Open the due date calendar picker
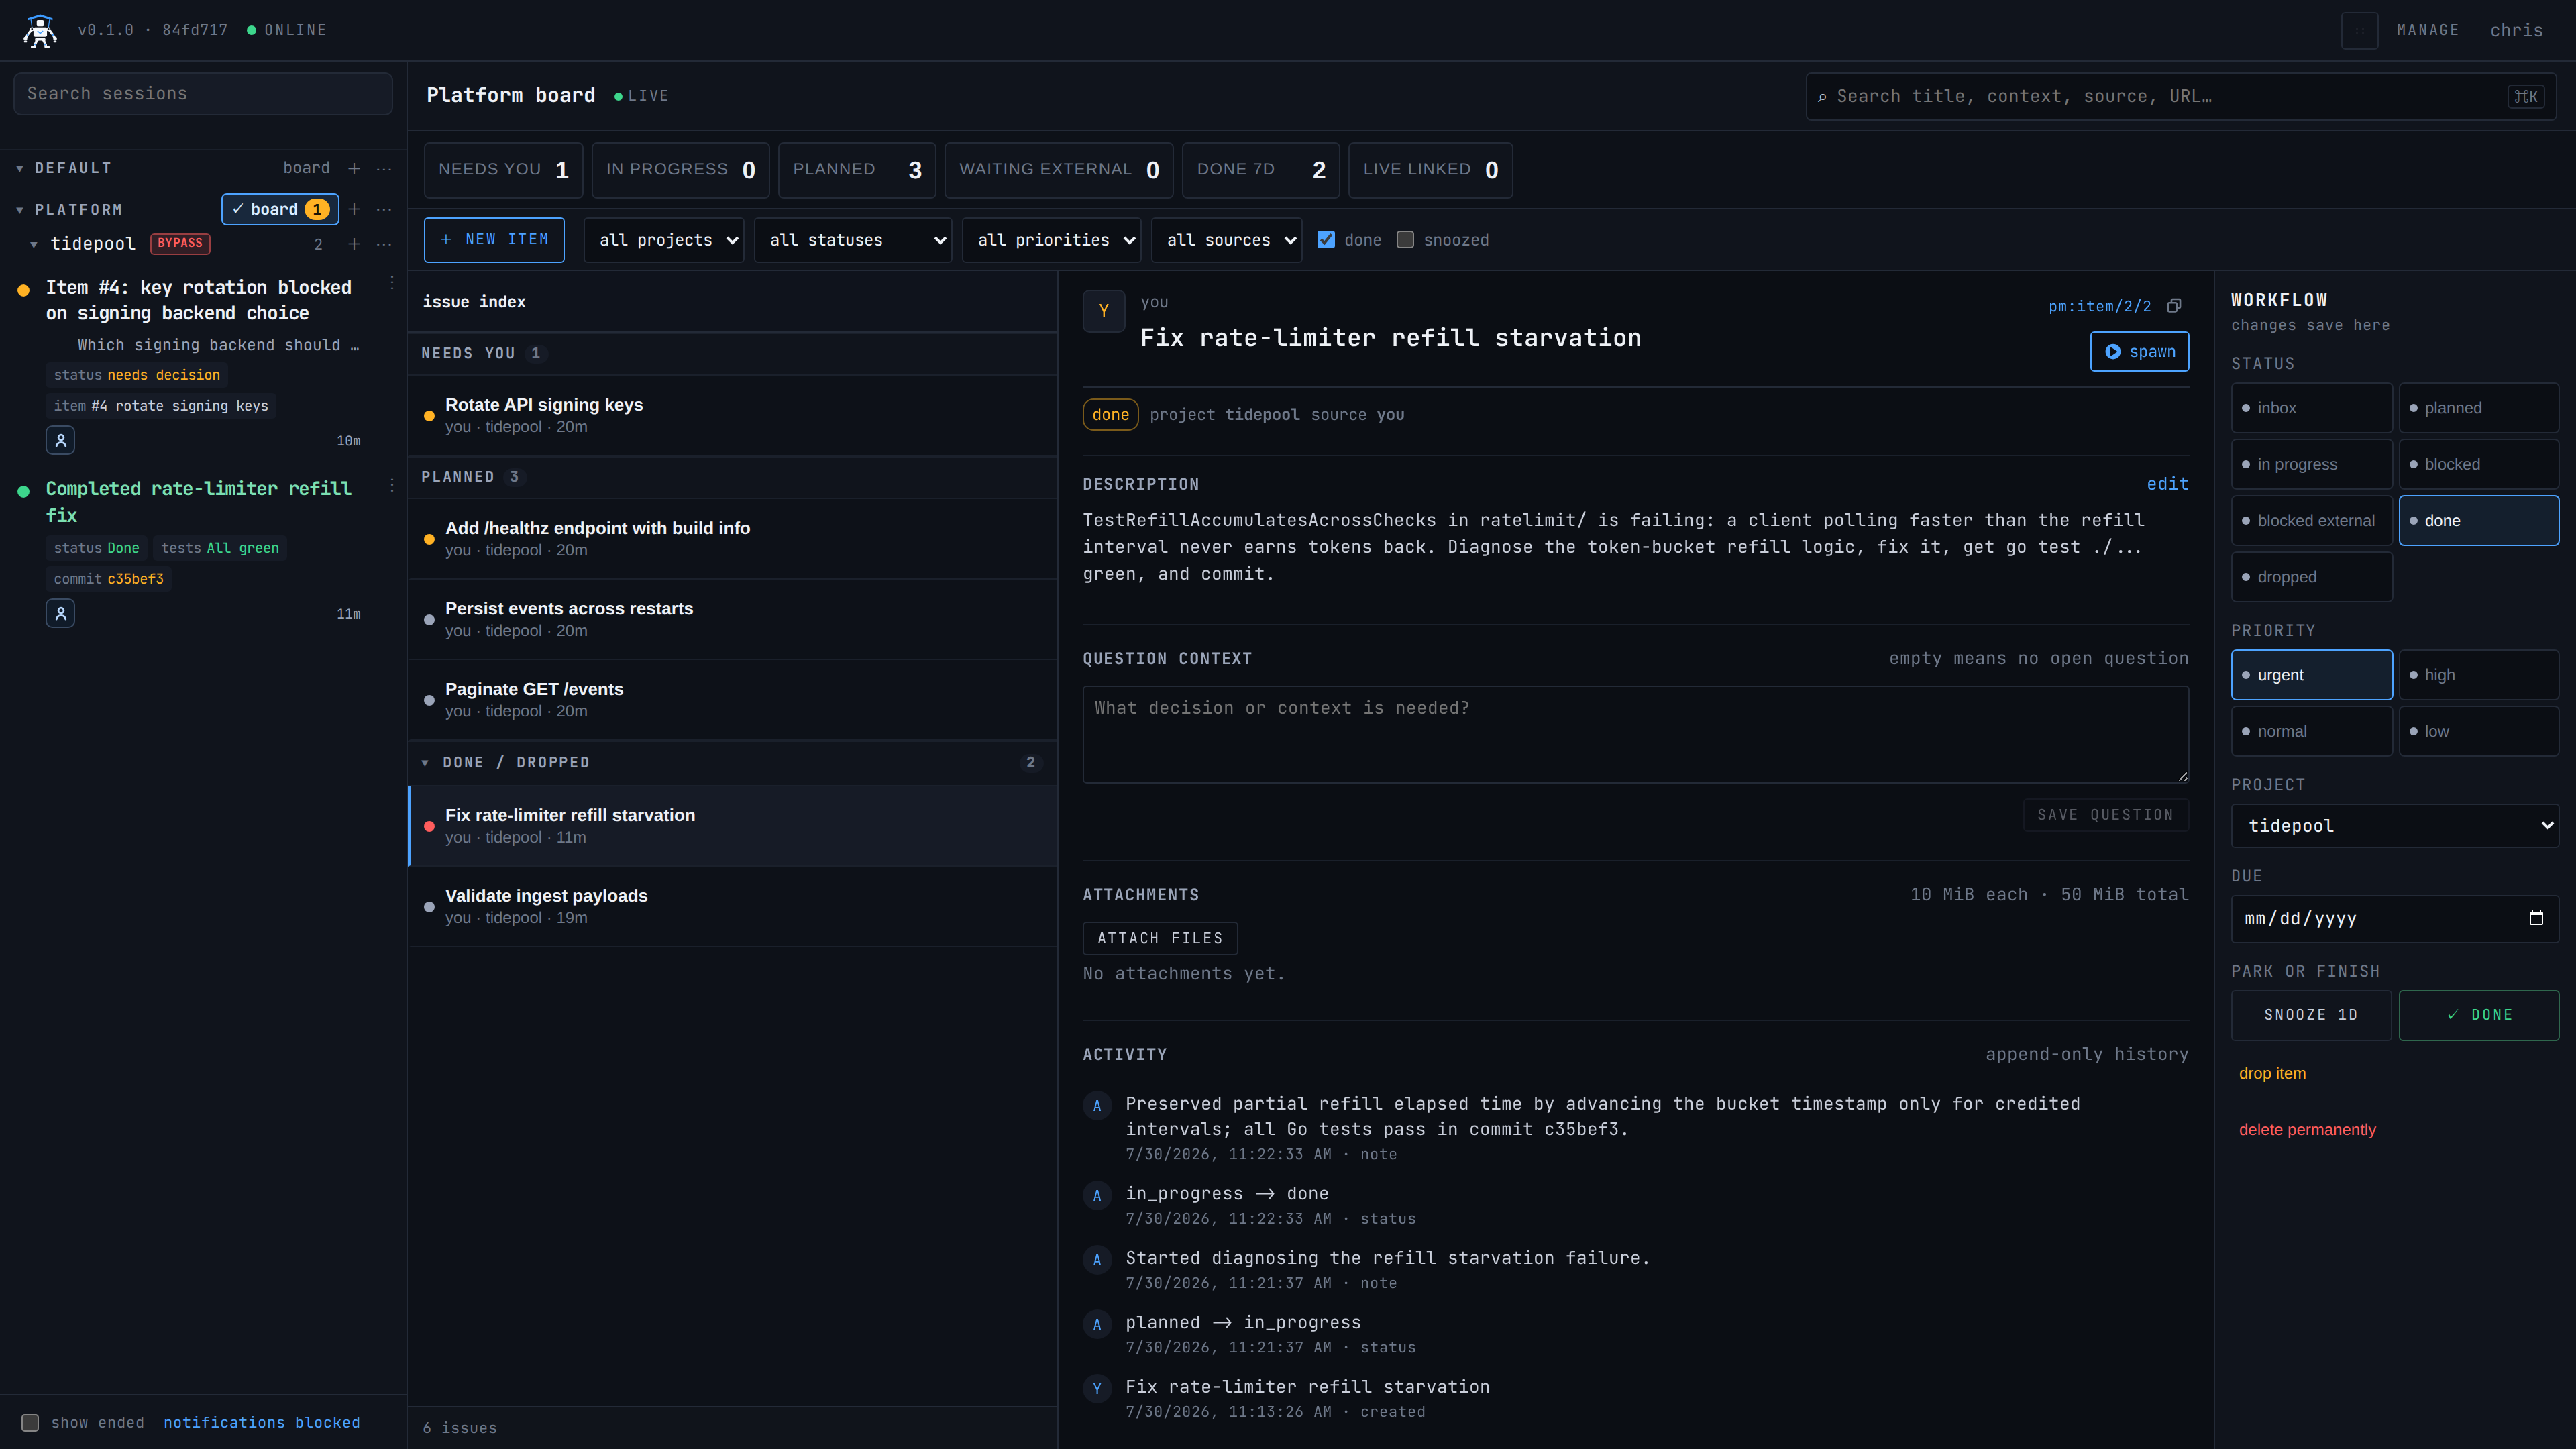2576x1449 pixels. tap(2536, 918)
